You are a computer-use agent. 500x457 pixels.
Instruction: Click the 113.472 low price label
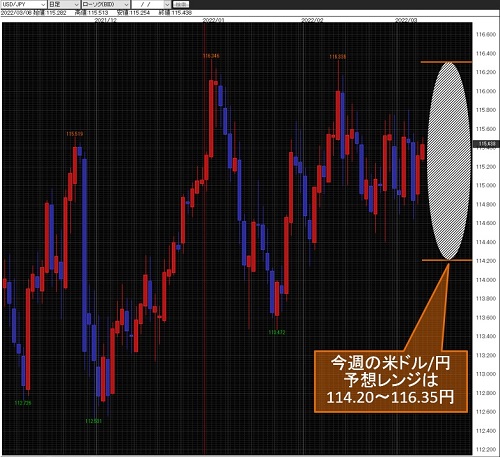(277, 332)
